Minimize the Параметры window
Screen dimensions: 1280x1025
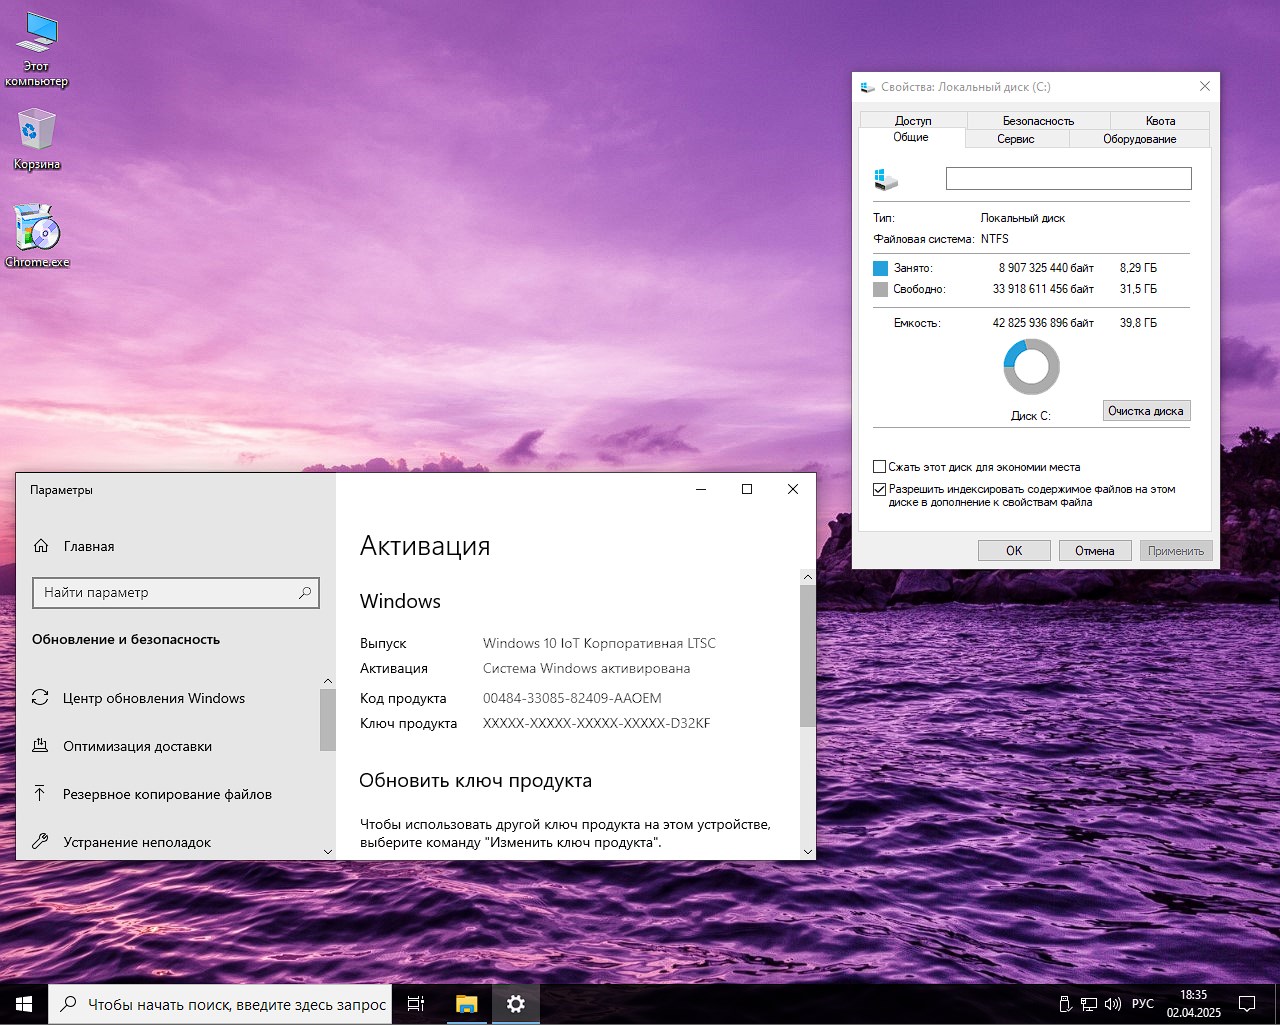701,489
